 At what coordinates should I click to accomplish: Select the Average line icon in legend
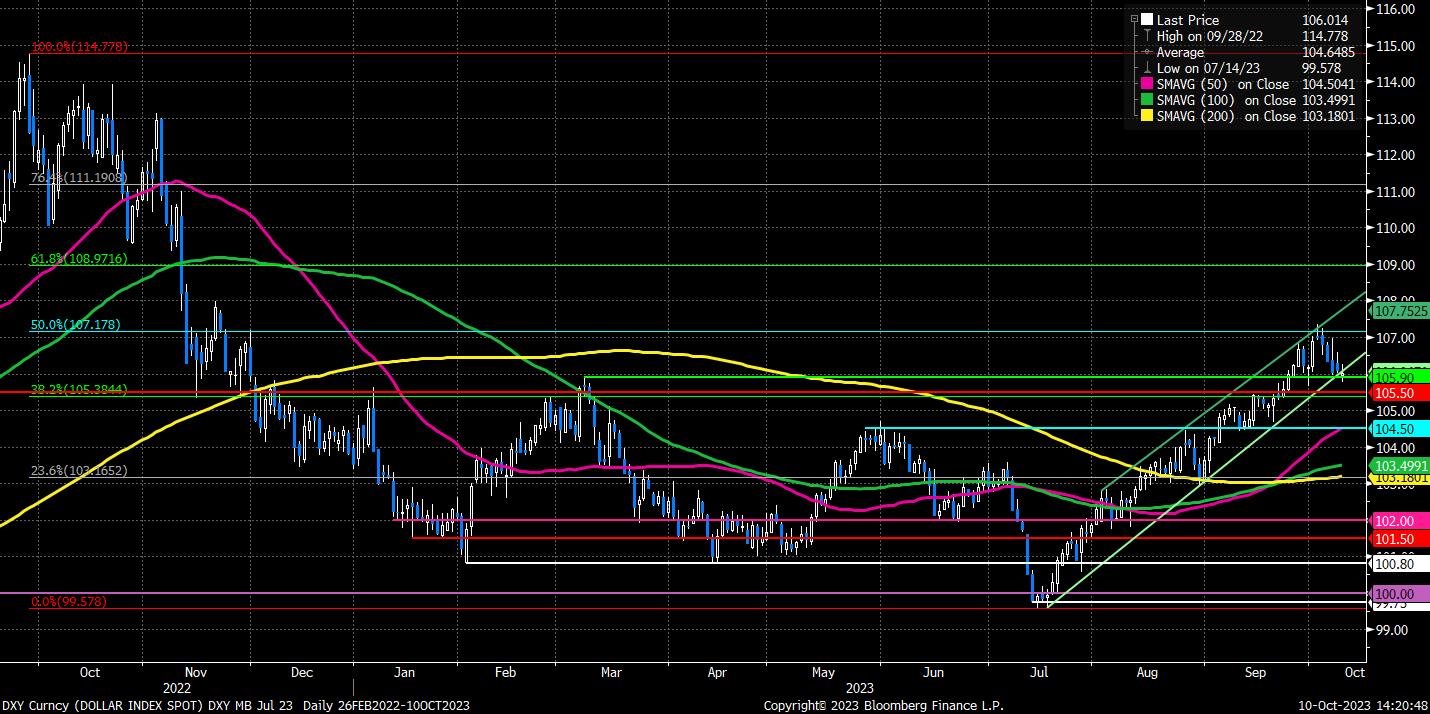point(1147,52)
